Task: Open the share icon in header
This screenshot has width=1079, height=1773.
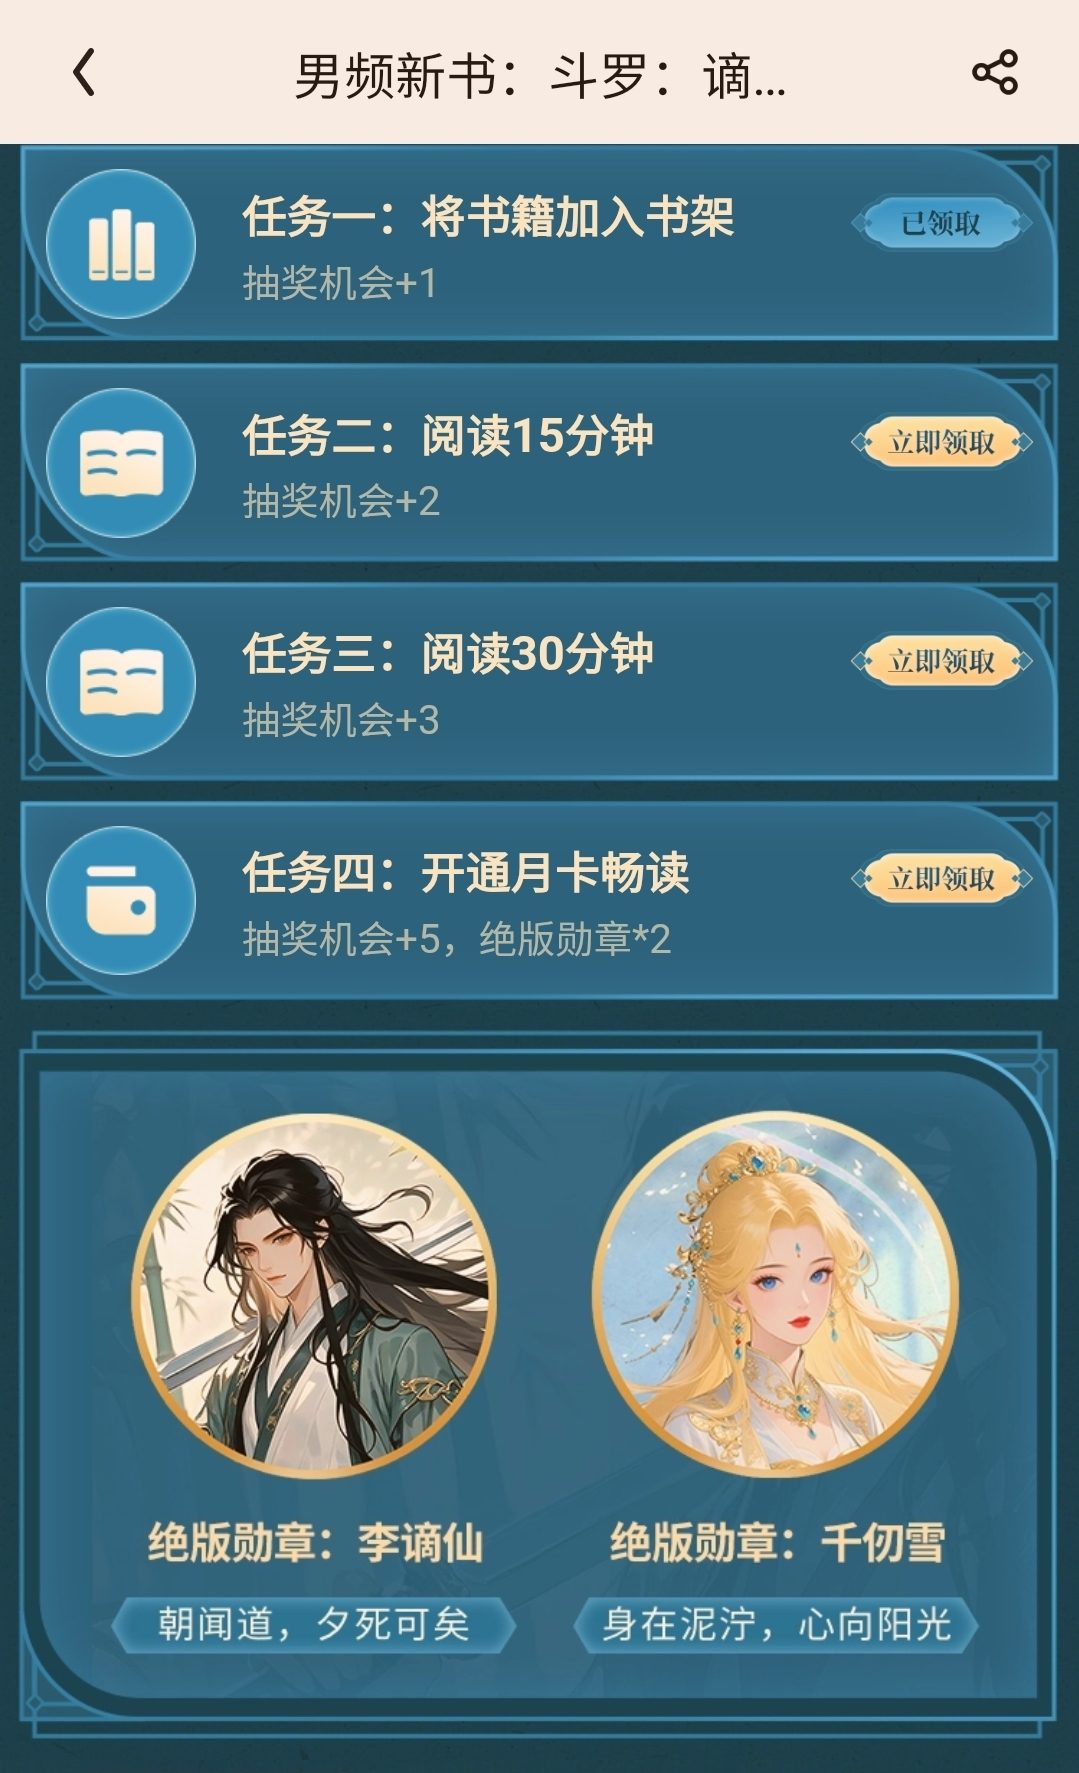Action: 994,73
